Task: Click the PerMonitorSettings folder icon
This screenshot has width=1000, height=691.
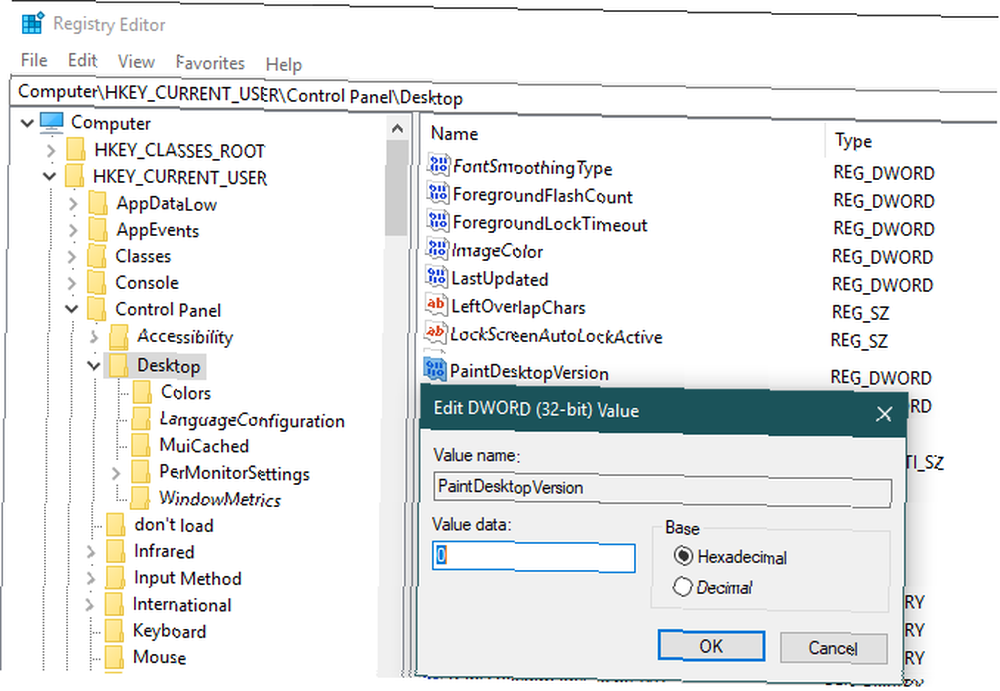Action: pos(140,472)
